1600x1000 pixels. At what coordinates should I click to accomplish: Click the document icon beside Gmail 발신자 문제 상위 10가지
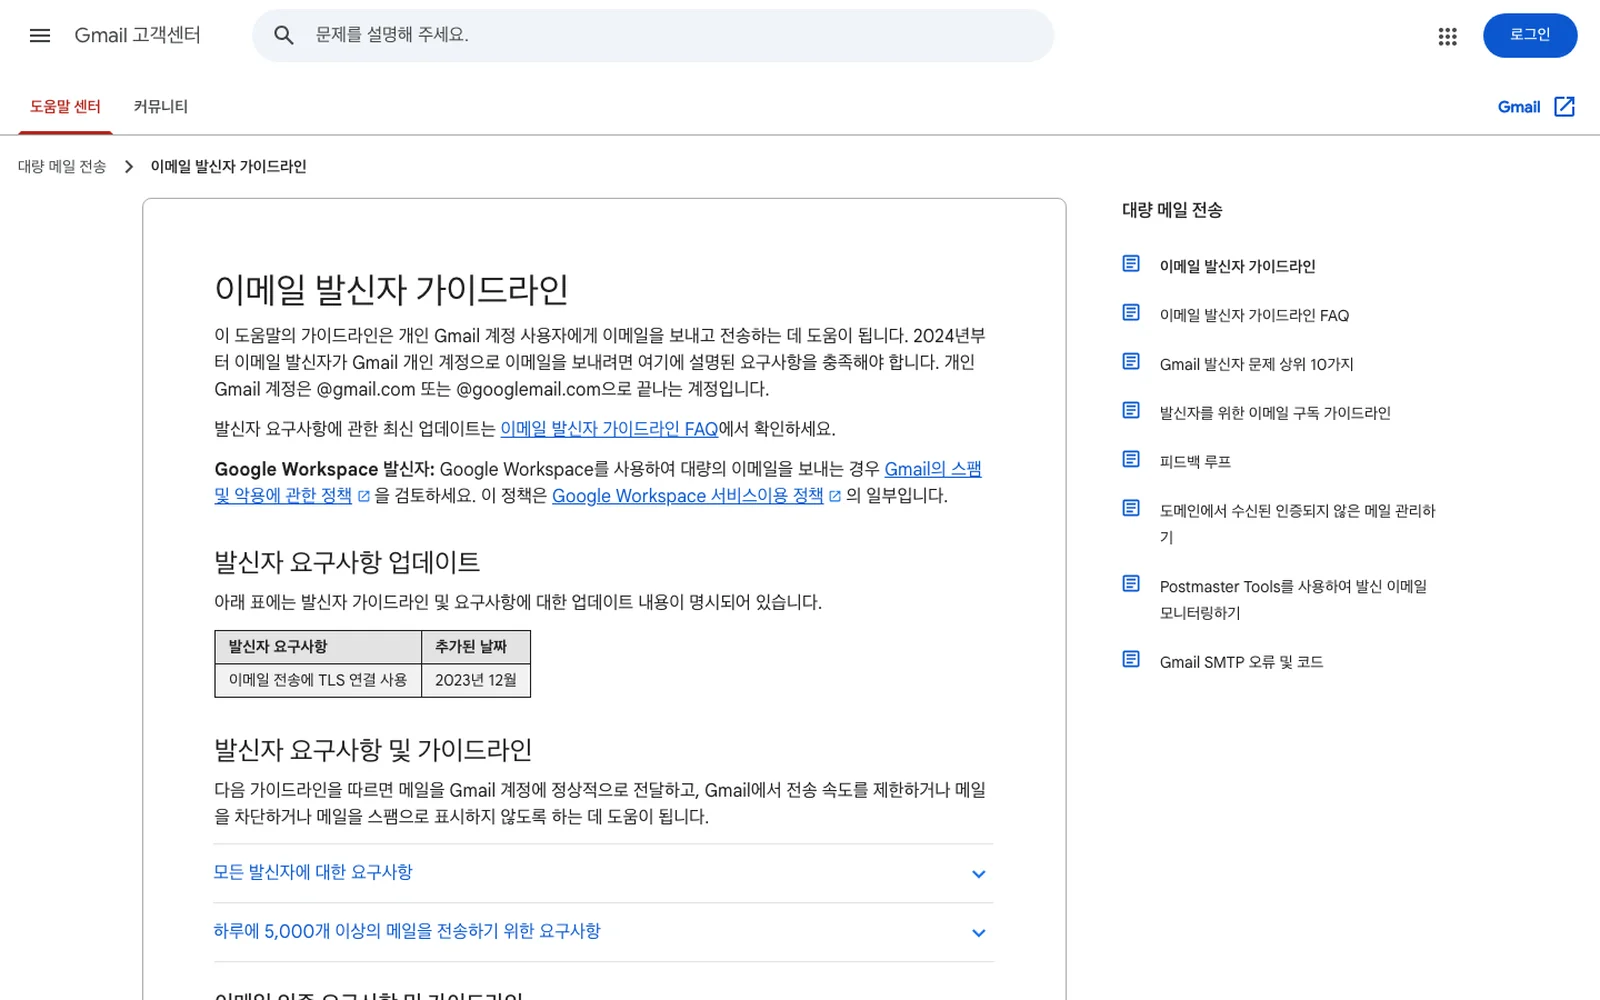(x=1131, y=362)
